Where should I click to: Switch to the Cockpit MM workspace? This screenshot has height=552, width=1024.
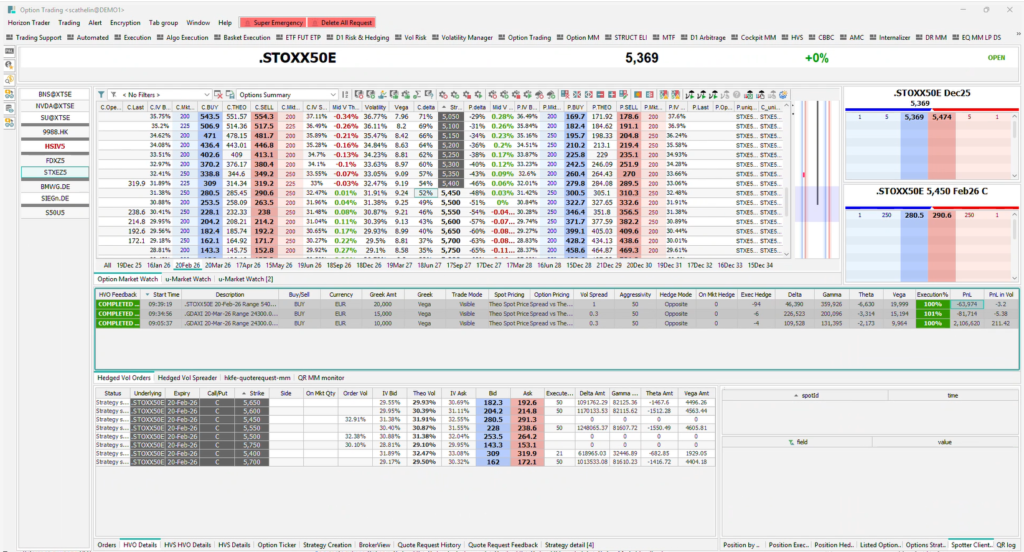point(754,38)
